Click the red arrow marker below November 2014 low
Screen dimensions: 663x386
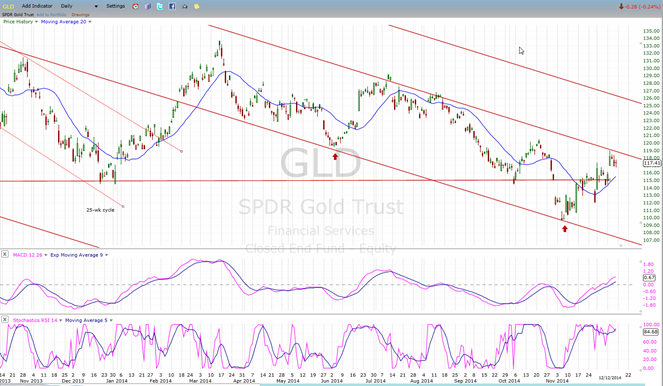click(x=565, y=229)
